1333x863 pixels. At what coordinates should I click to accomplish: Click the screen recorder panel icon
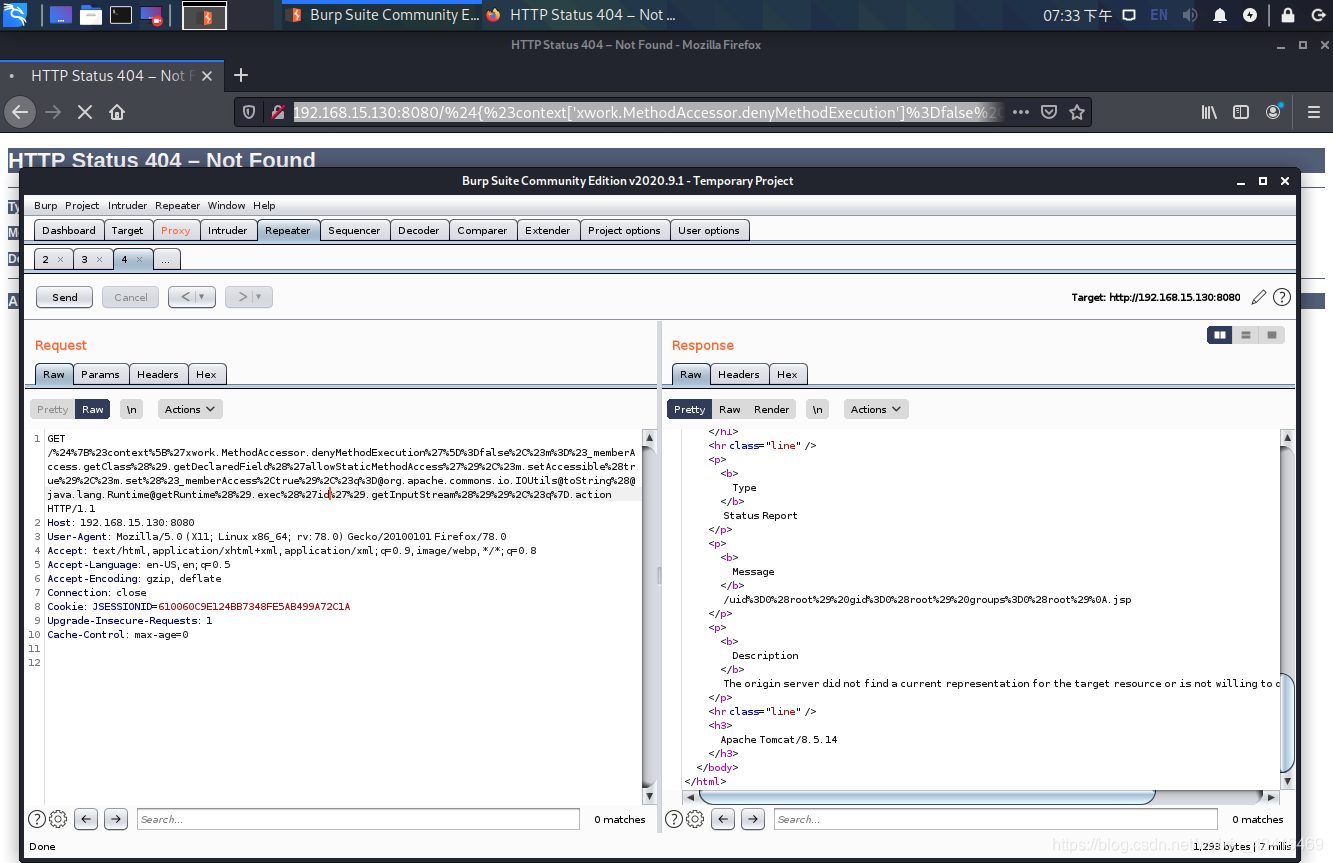click(152, 15)
